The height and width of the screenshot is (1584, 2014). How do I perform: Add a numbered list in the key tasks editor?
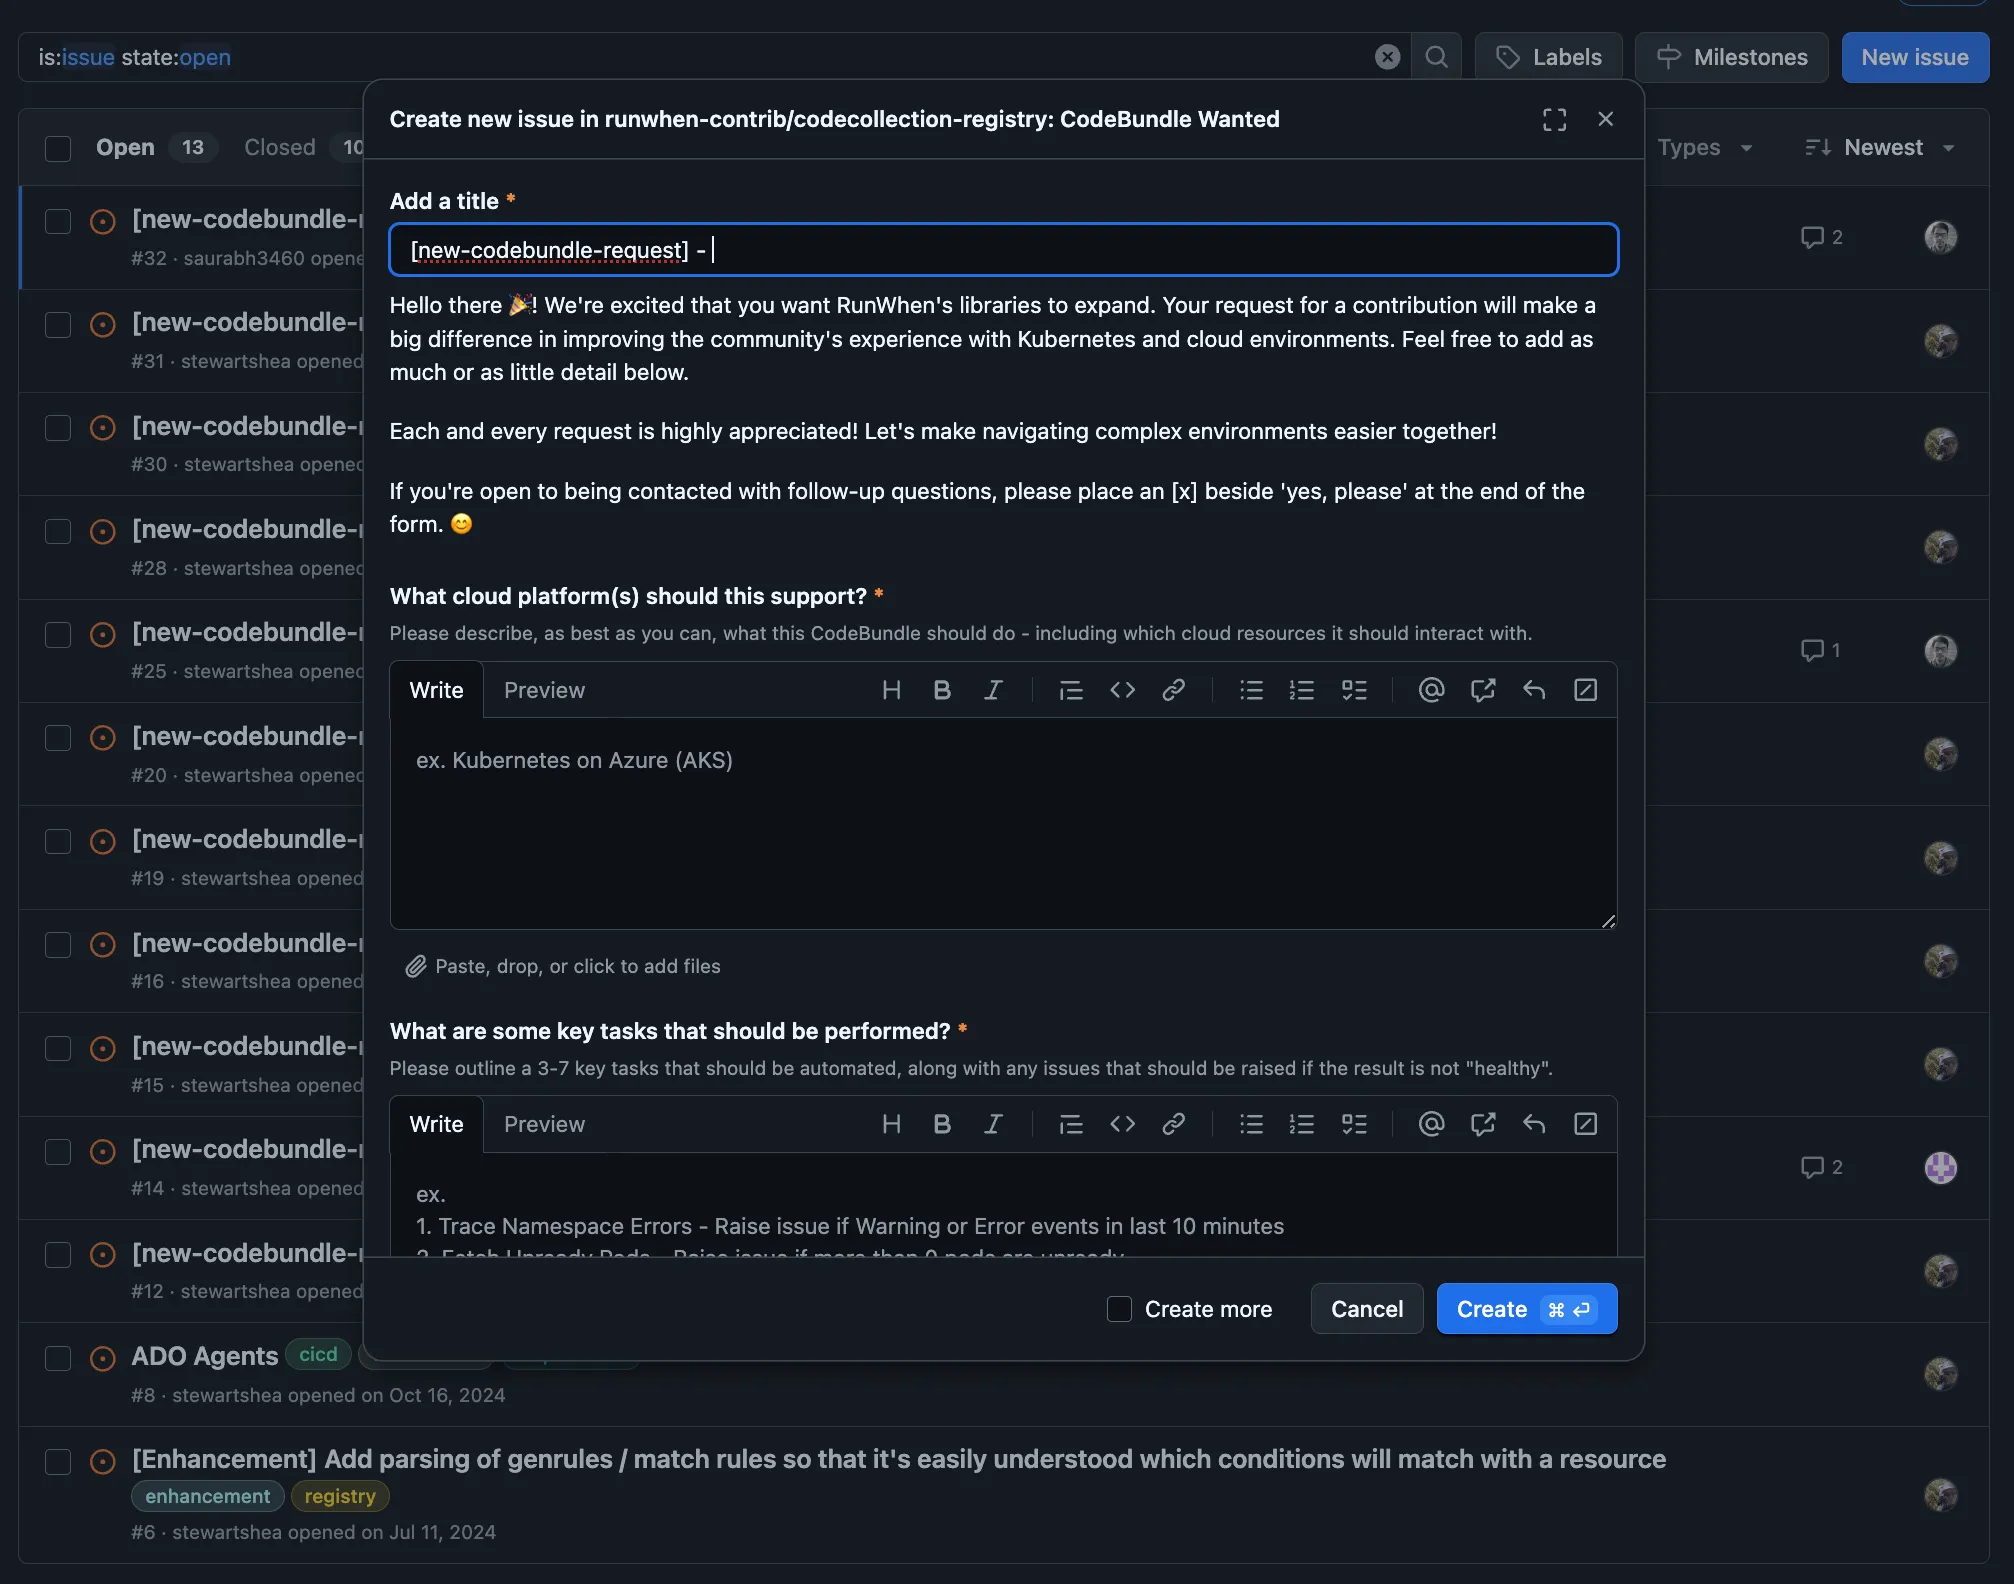pyautogui.click(x=1302, y=1124)
